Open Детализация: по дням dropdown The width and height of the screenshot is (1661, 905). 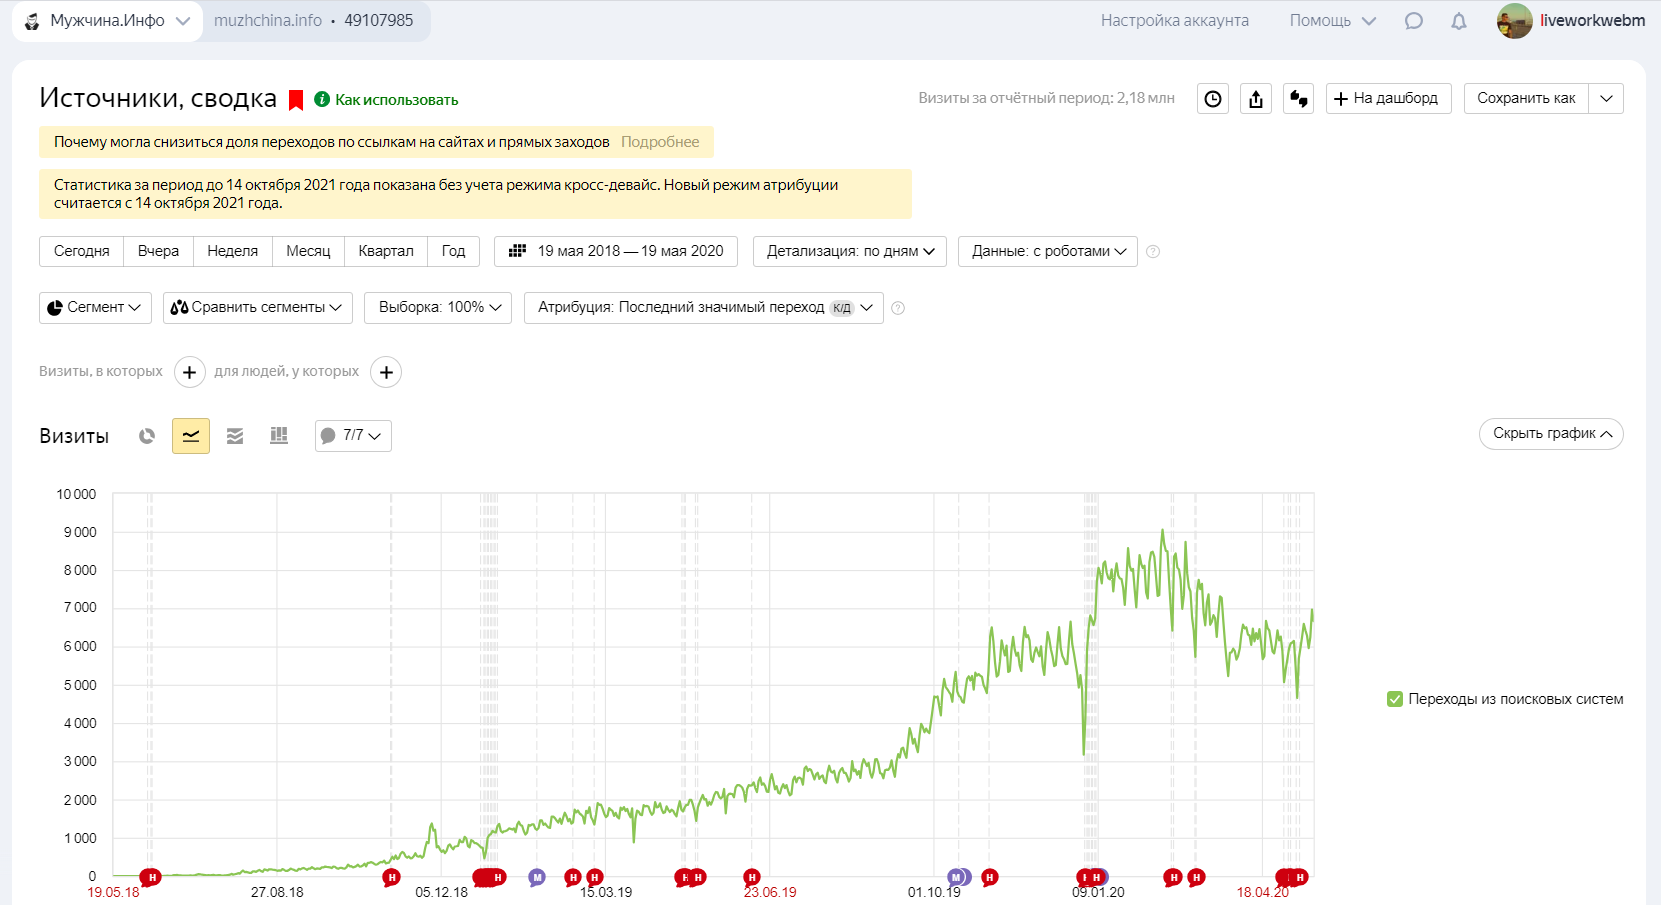click(851, 251)
